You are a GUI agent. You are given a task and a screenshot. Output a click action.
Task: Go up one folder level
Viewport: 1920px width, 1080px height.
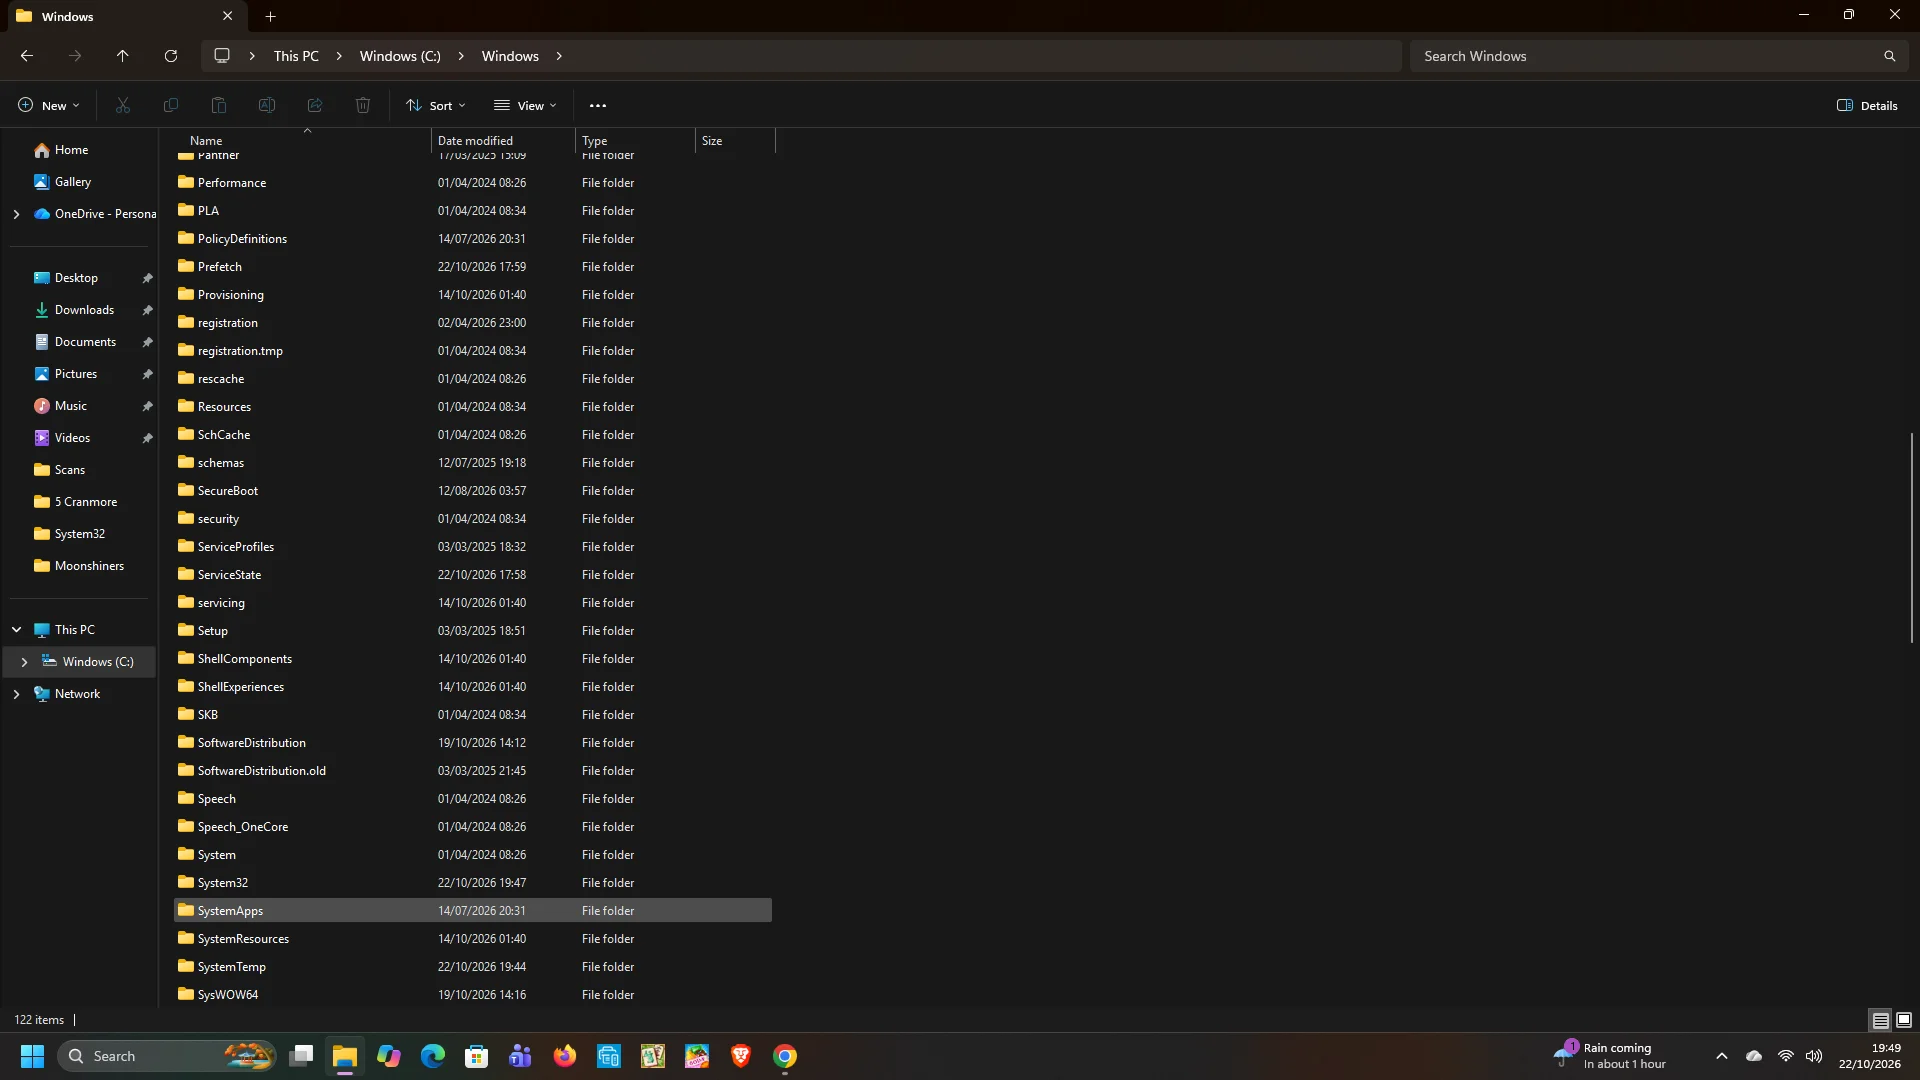coord(123,56)
